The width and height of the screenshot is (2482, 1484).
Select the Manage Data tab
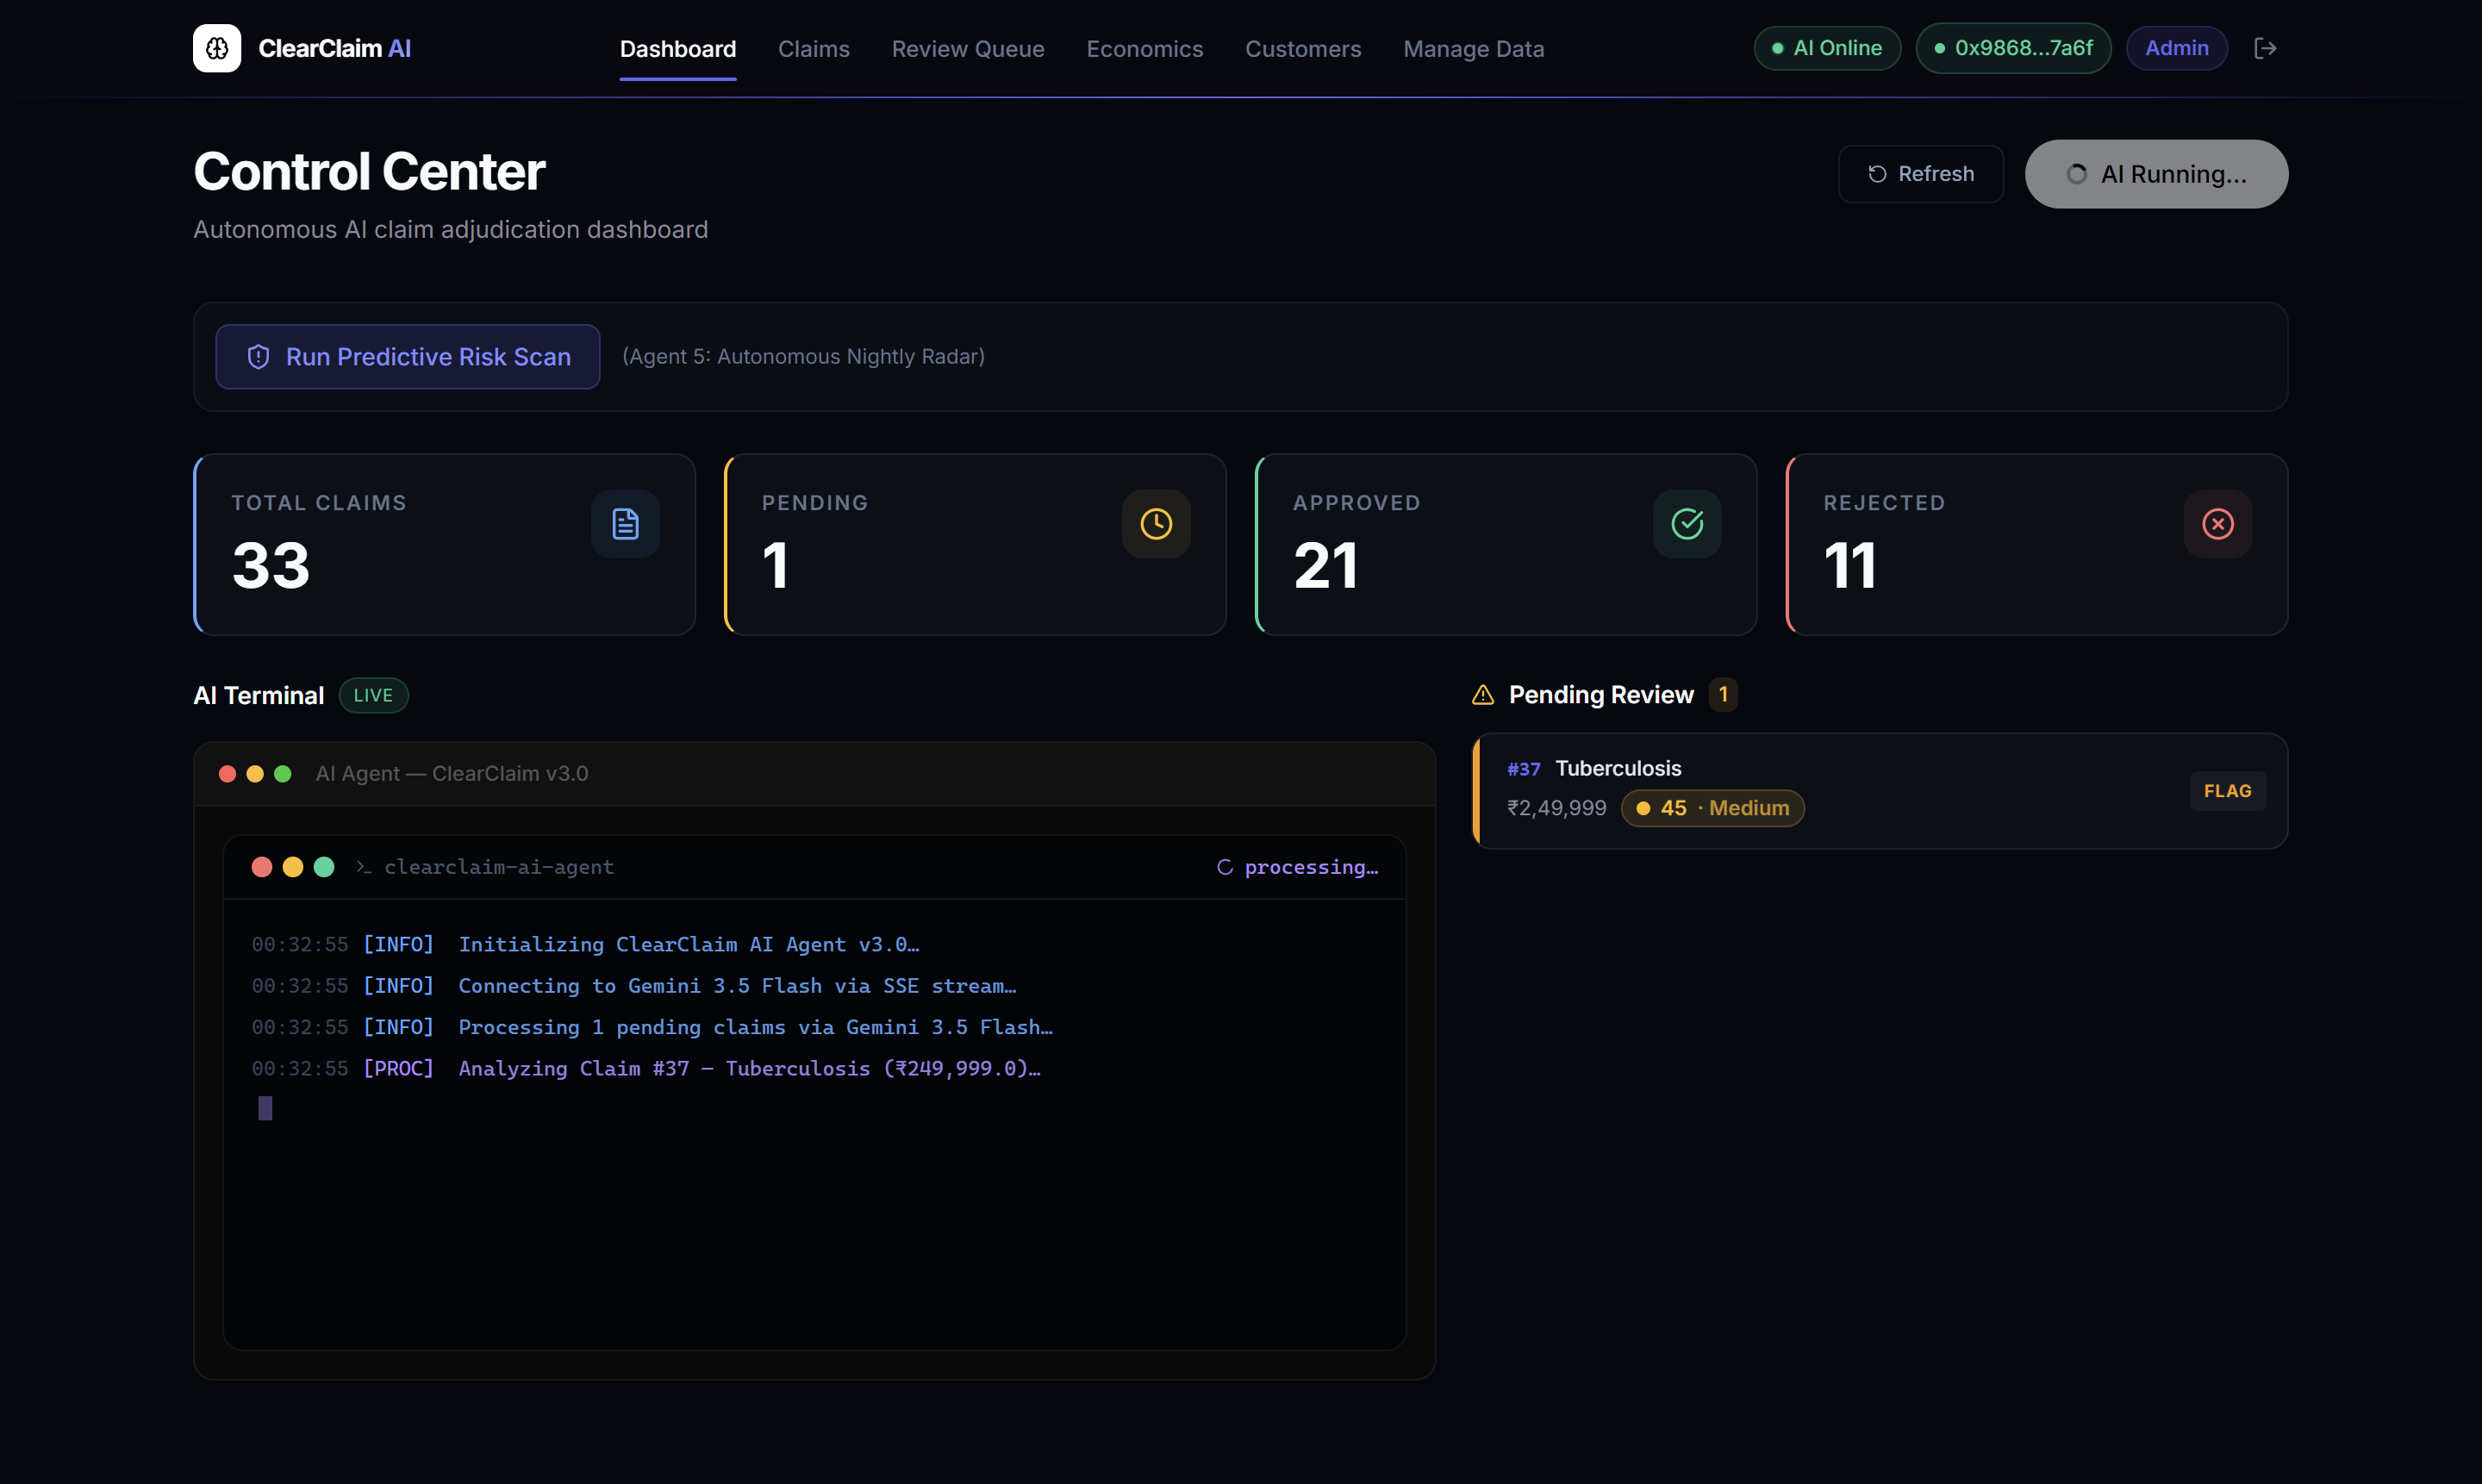1474,49
